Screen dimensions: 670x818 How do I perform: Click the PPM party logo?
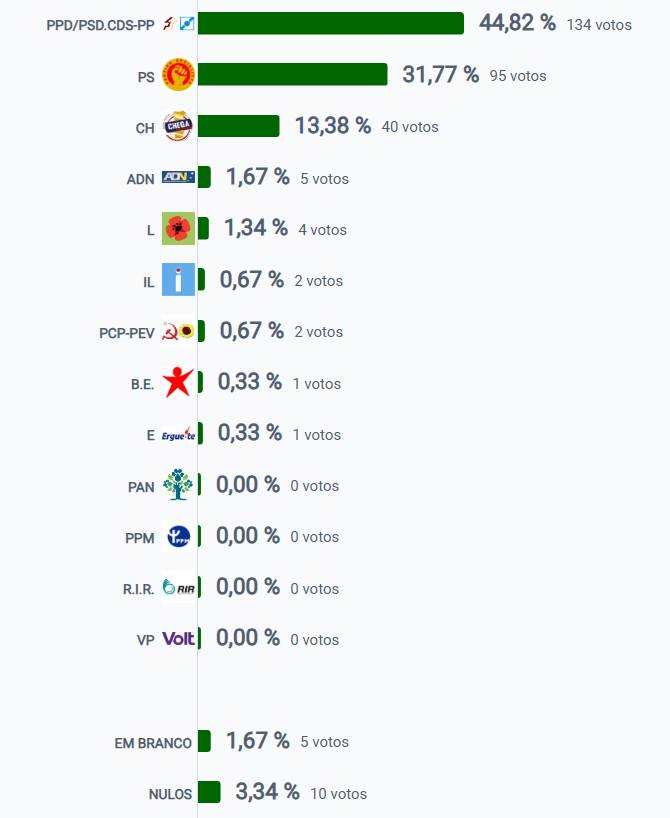pyautogui.click(x=178, y=537)
